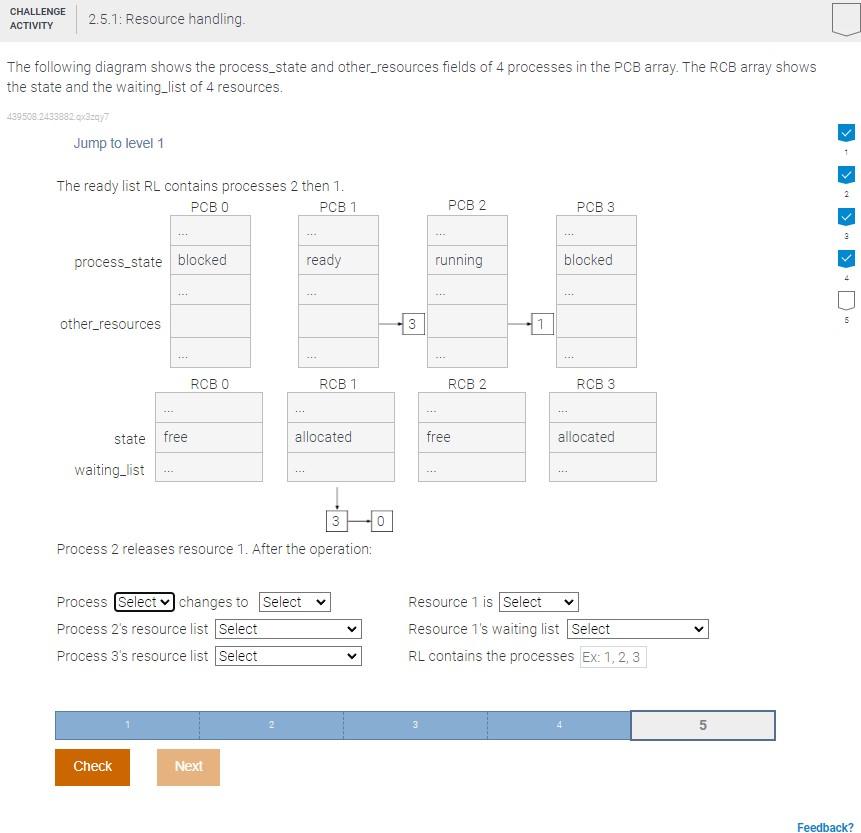Open Process 3's resource list dropdown
Image resolution: width=861 pixels, height=833 pixels.
(x=288, y=656)
